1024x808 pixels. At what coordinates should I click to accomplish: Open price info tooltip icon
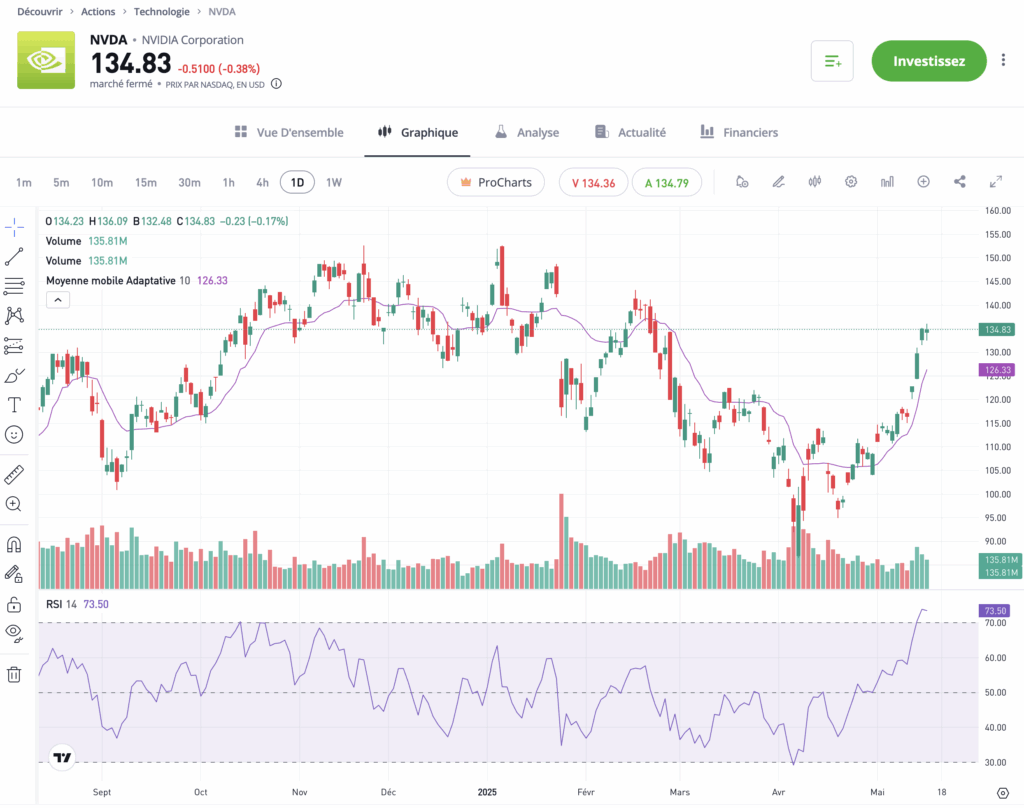point(276,84)
